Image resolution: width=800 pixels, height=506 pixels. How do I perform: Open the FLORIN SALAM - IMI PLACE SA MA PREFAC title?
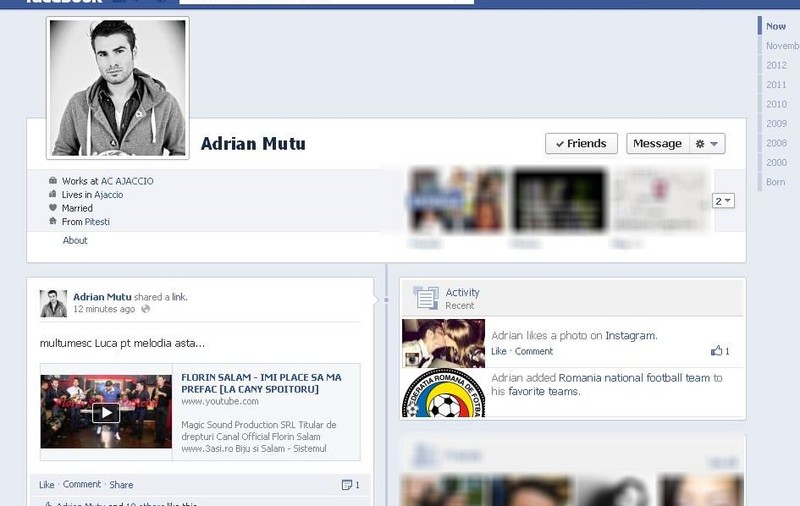(x=261, y=383)
